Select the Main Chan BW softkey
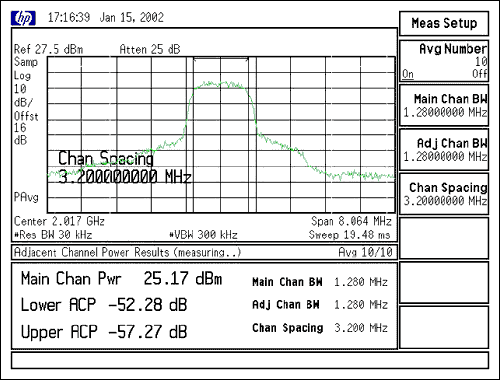The image size is (500, 380). 444,105
